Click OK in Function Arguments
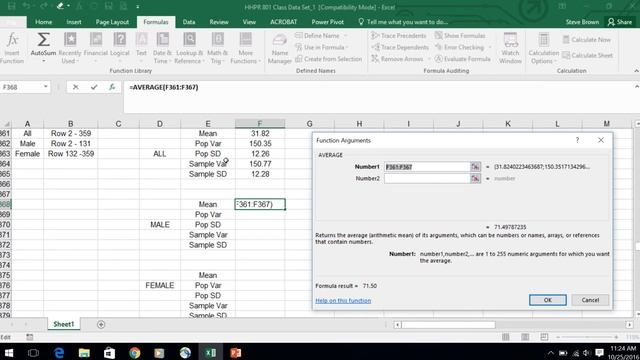 (x=547, y=300)
